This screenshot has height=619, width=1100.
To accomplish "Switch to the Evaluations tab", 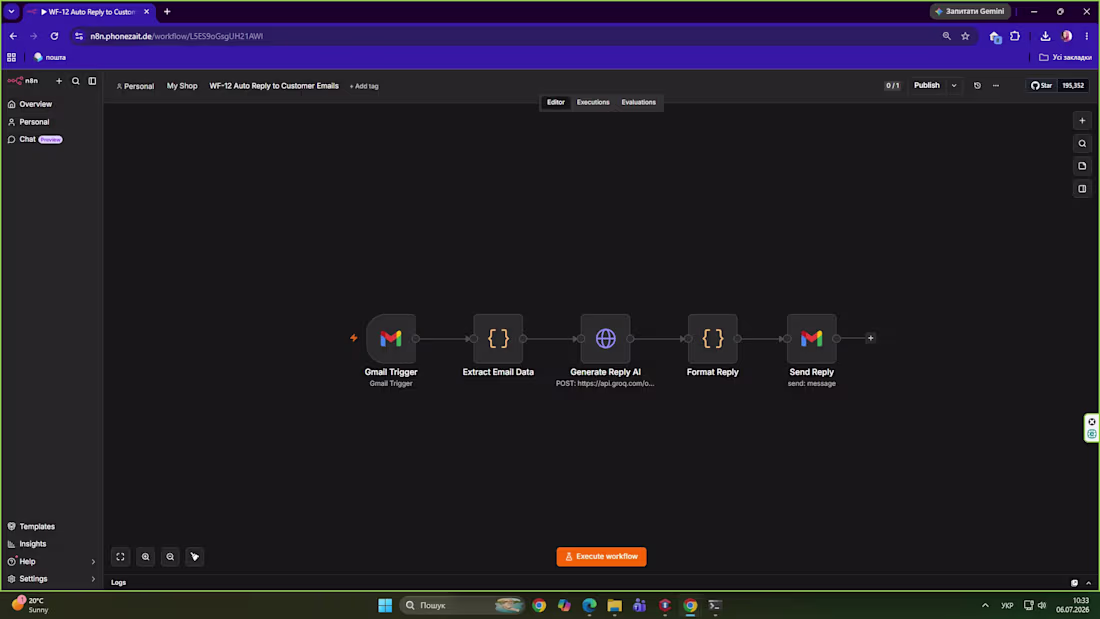I will (x=638, y=102).
